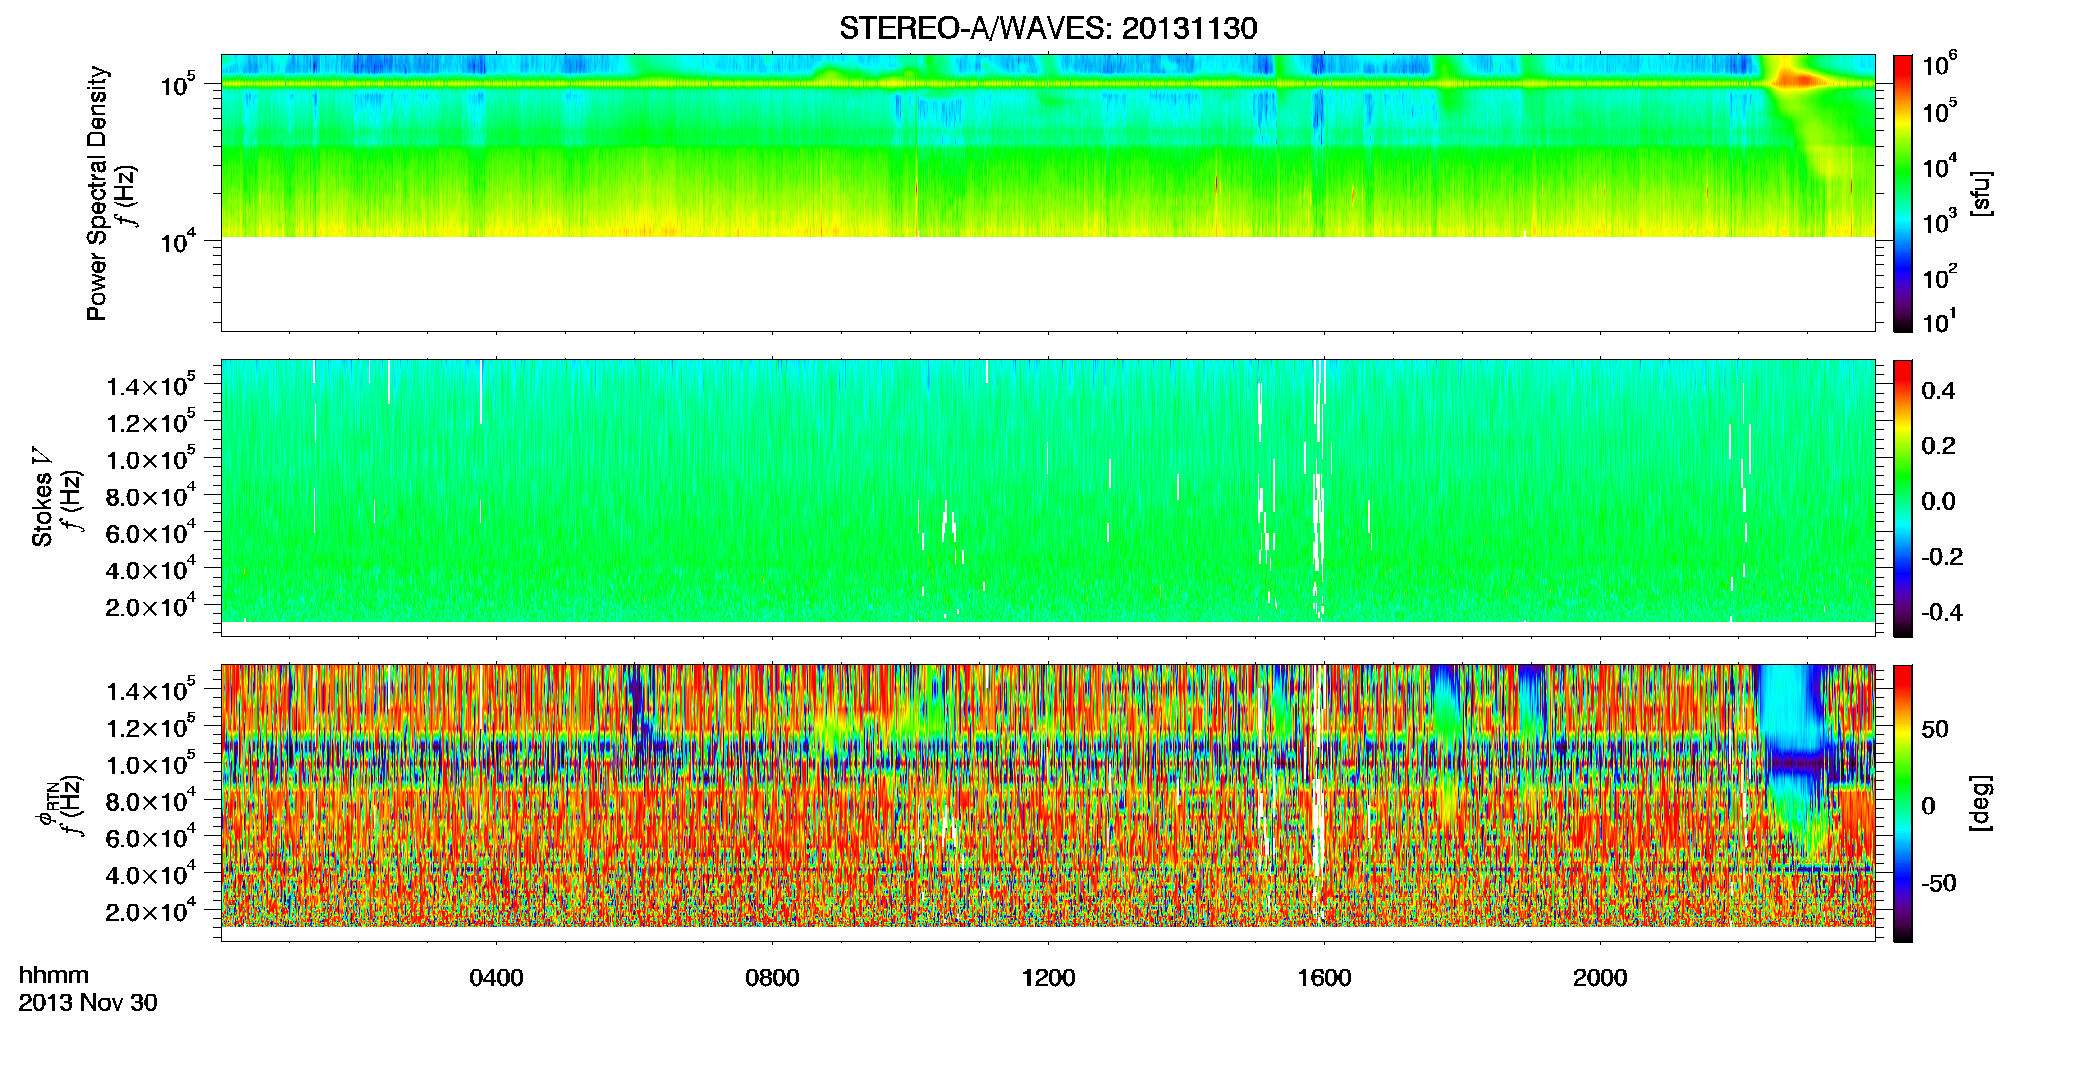Click the white empty area below 10^4 Hz
The height and width of the screenshot is (1080, 2096).
click(x=1048, y=283)
